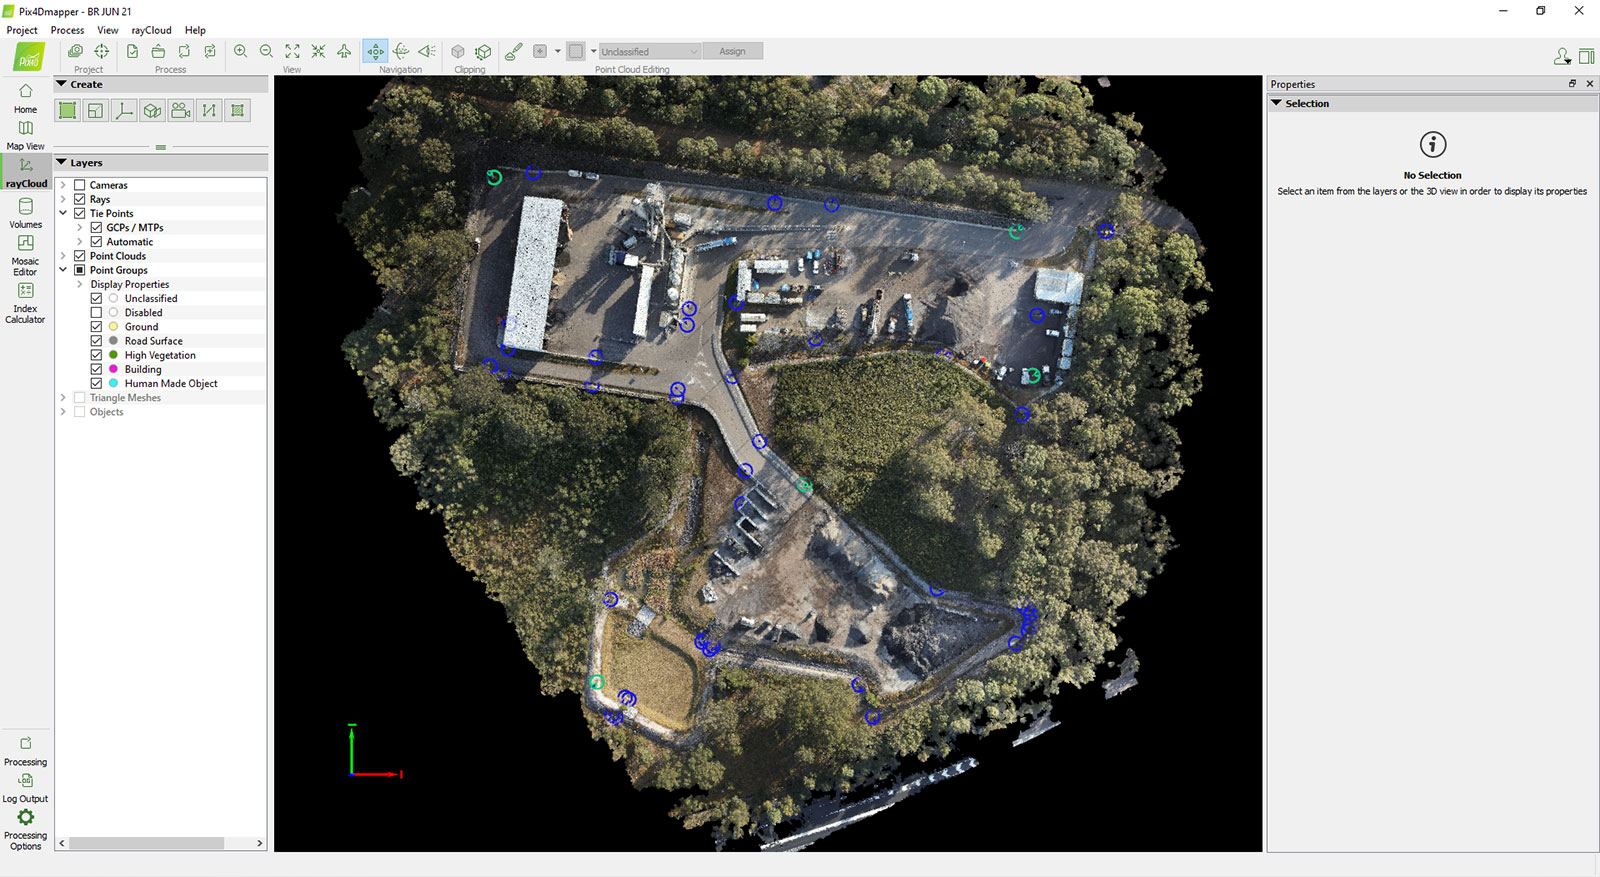Launch the Mosaic Editor
The image size is (1600, 877).
pyautogui.click(x=25, y=255)
